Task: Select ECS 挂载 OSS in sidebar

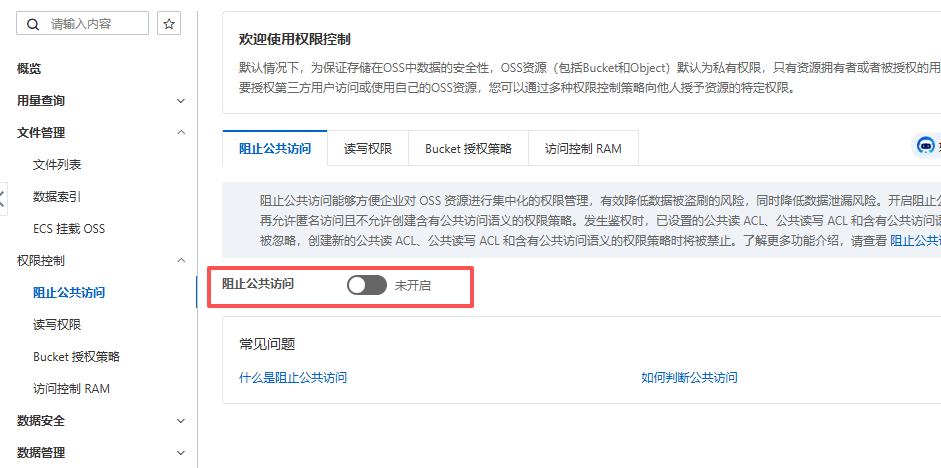Action: (69, 229)
